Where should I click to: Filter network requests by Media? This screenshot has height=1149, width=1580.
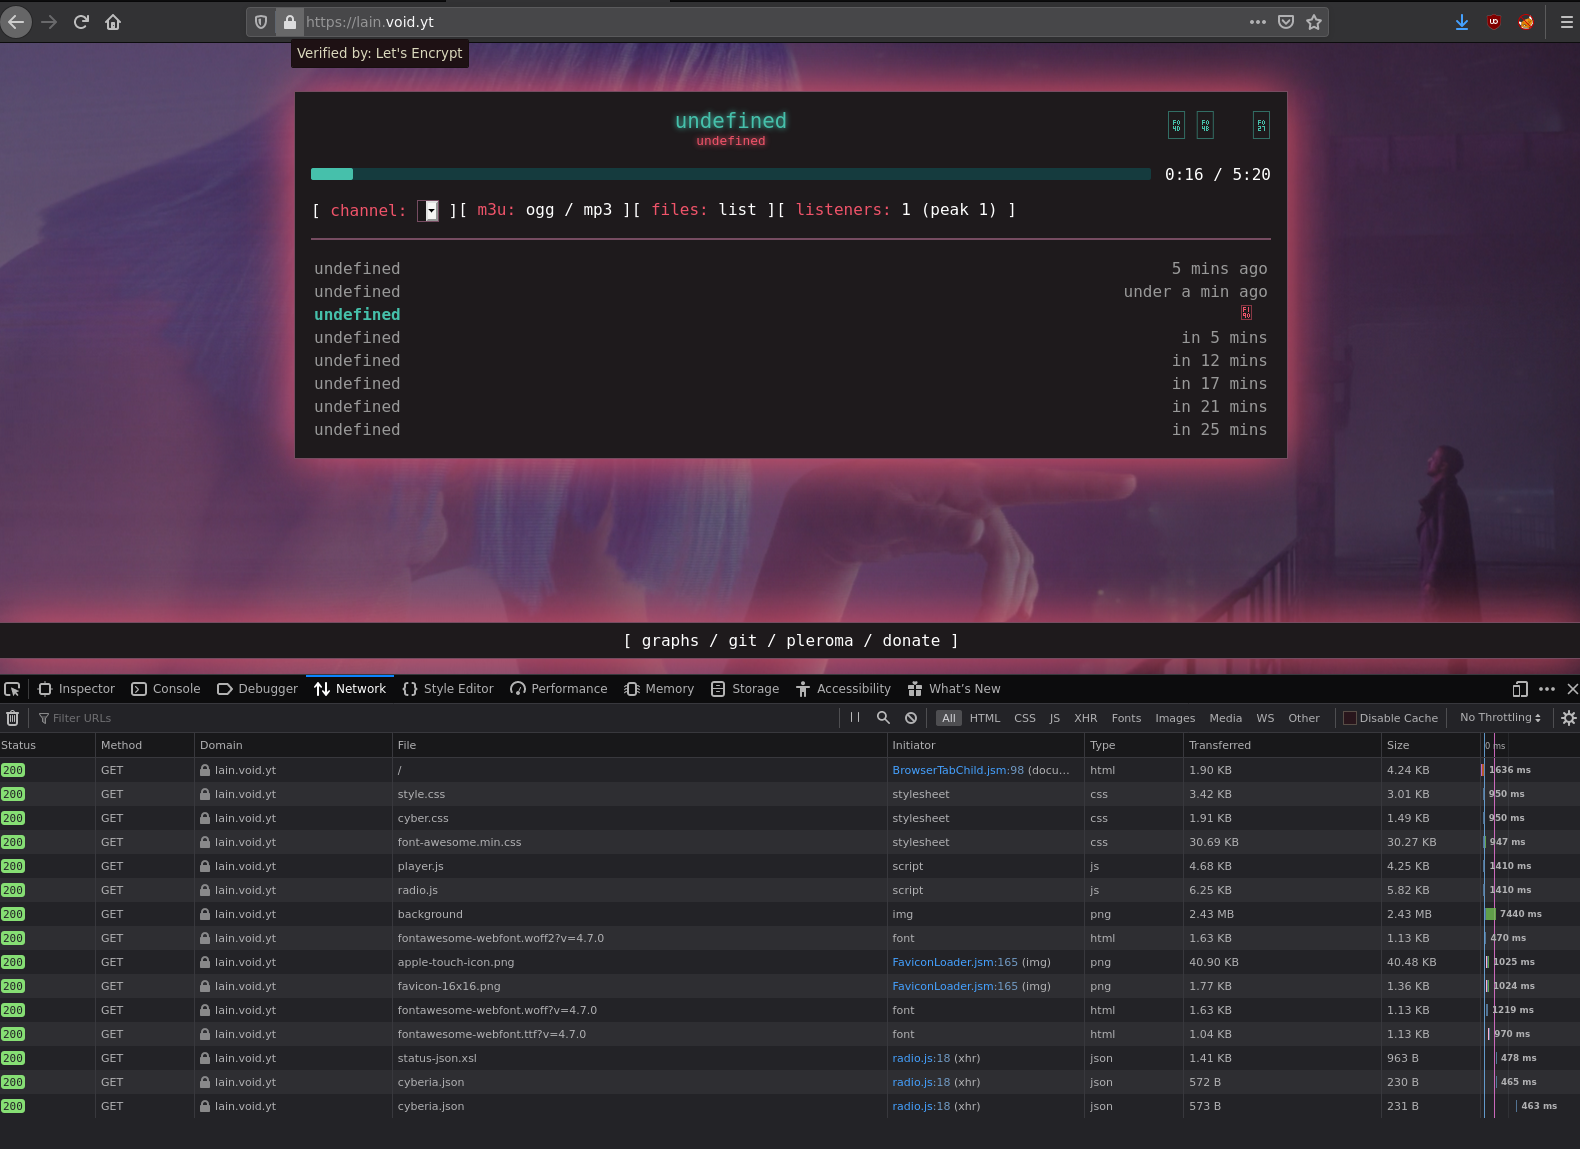point(1225,718)
